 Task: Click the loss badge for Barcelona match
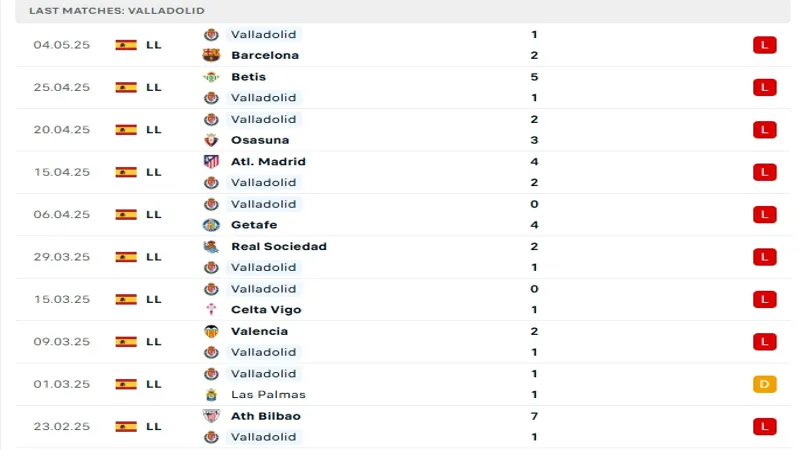765,45
